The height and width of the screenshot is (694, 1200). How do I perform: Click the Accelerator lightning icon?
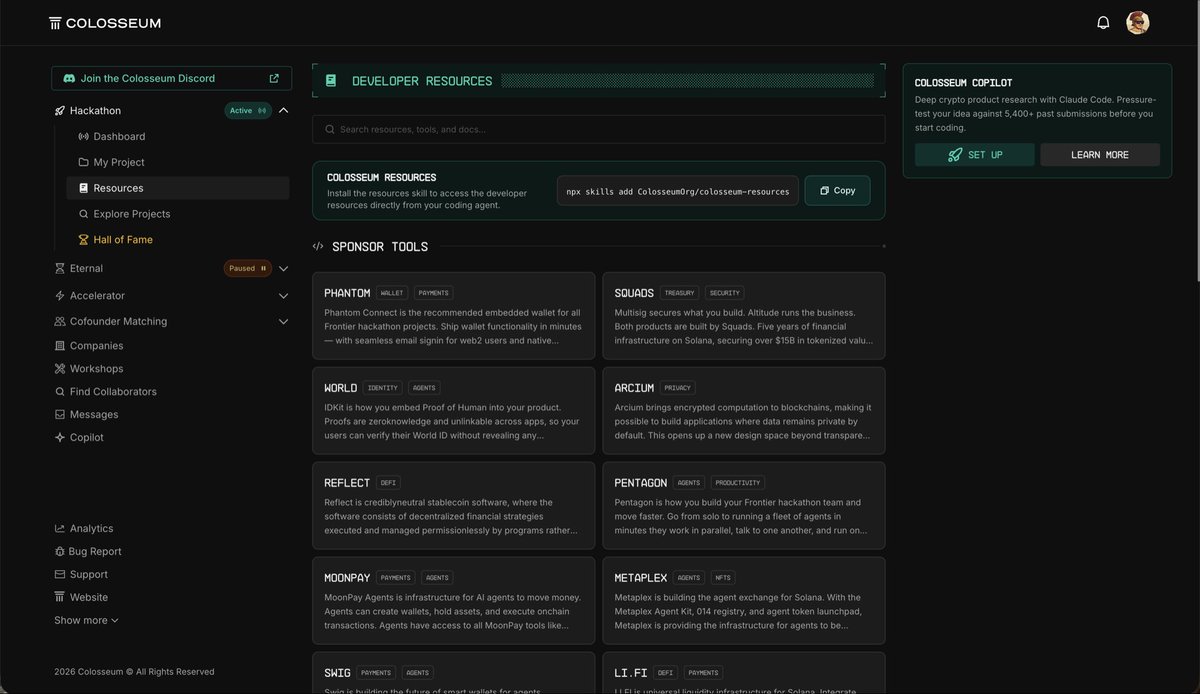pyautogui.click(x=60, y=296)
